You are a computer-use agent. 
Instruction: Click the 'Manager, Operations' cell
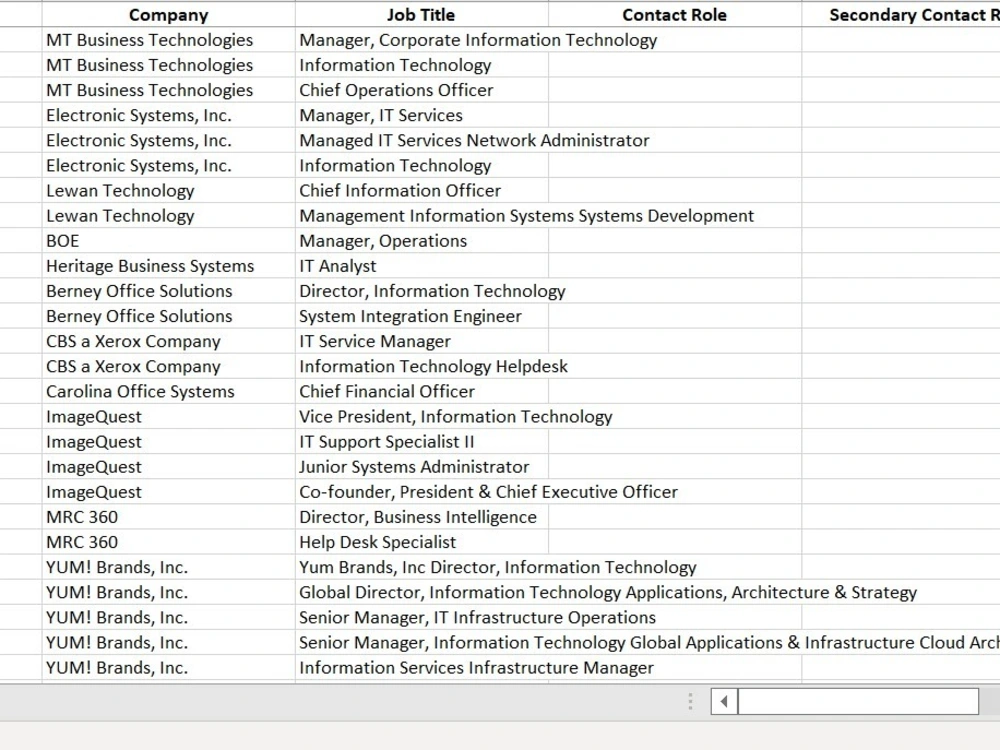click(x=421, y=241)
